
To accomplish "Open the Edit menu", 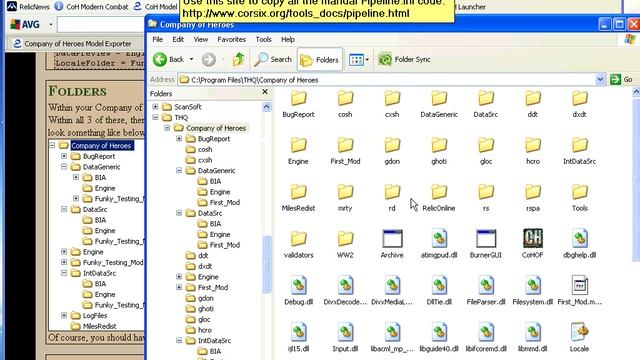I will (x=178, y=40).
